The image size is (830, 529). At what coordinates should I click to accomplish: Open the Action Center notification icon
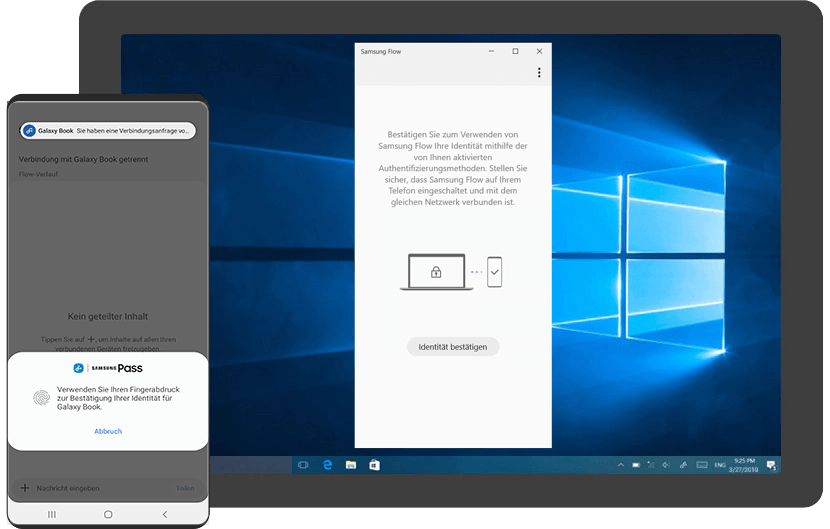771,465
